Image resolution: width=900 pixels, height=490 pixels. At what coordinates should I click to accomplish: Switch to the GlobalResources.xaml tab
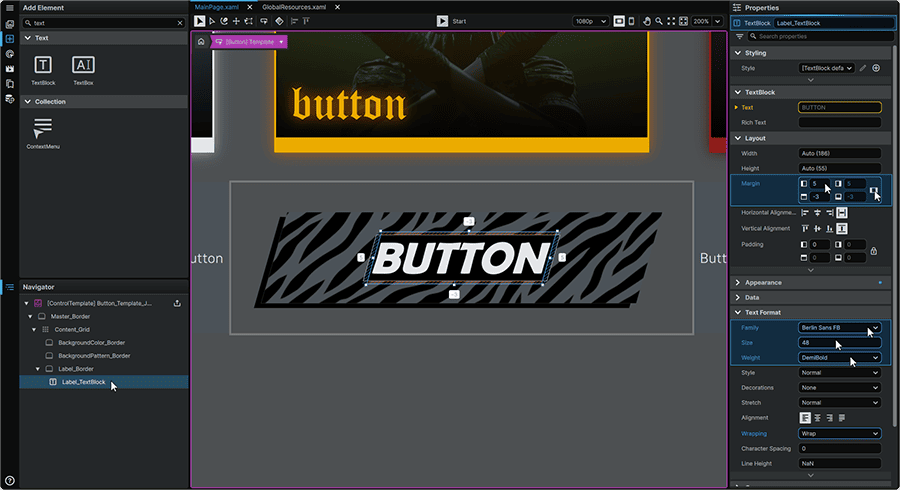point(294,7)
